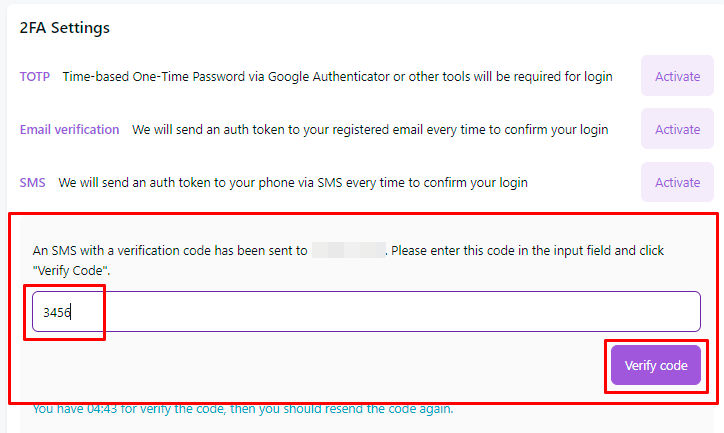Screen dimensions: 724x433
Task: Activate Email verification 2FA
Action: coord(677,129)
